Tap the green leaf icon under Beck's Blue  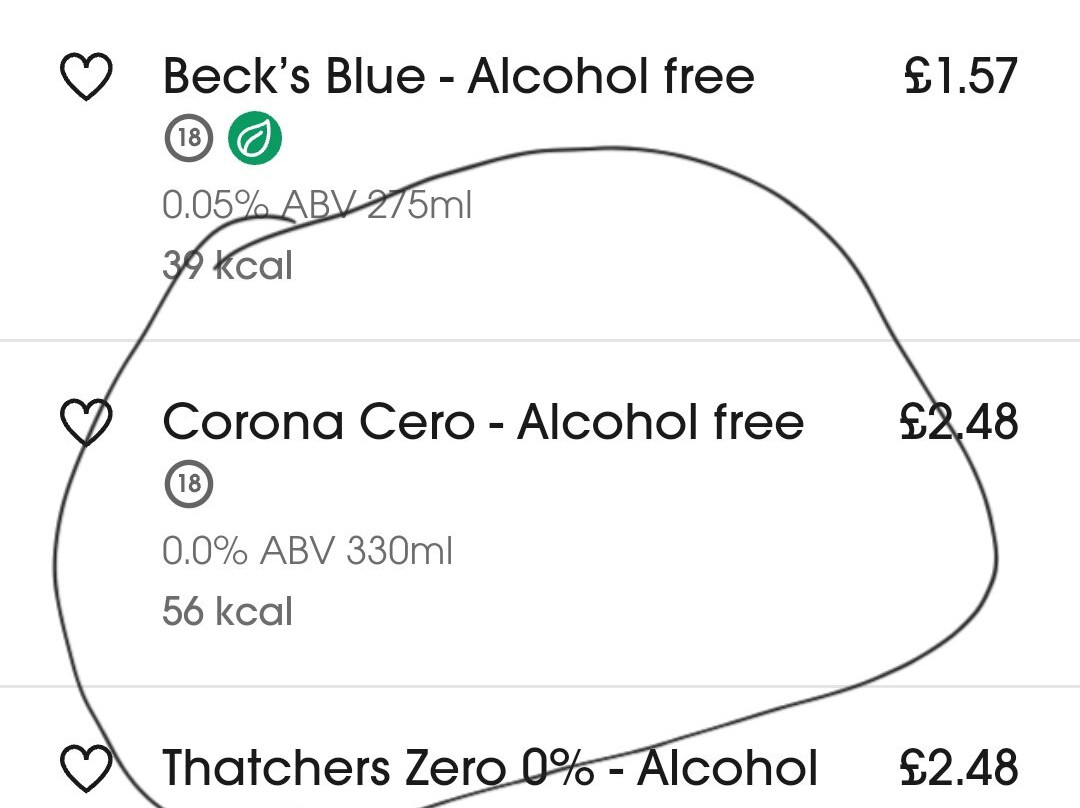pyautogui.click(x=255, y=138)
